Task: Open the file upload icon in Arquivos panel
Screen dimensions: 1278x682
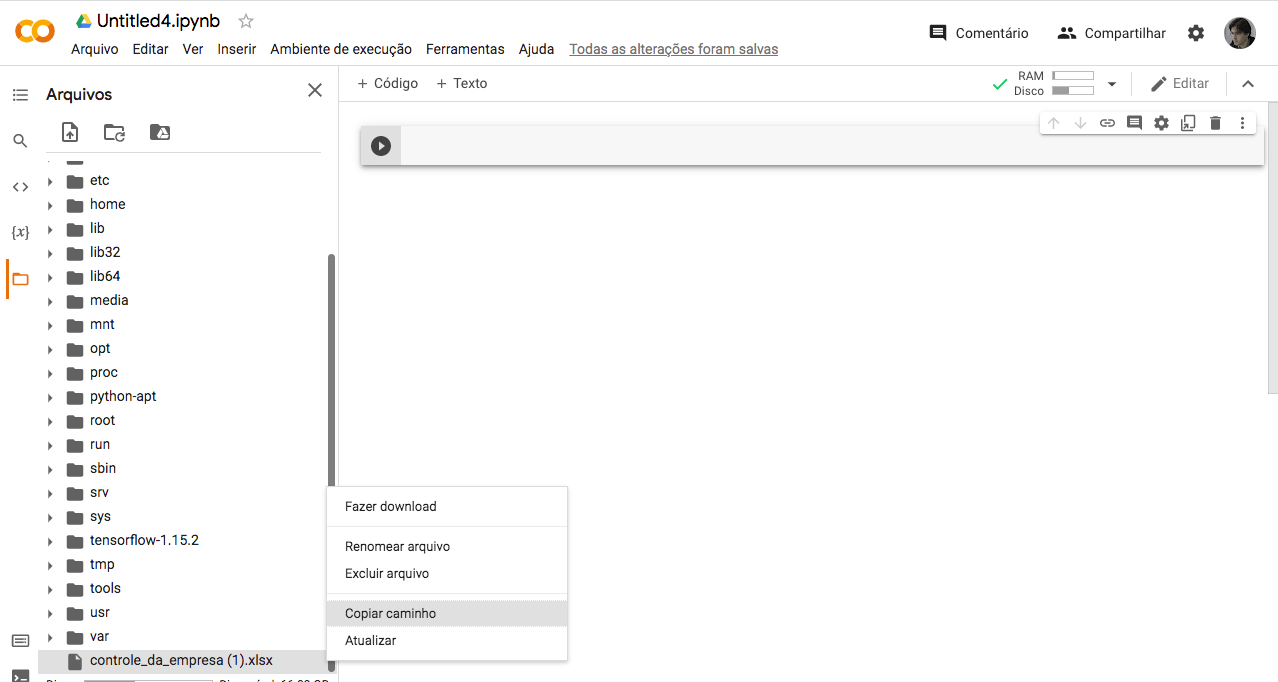Action: click(x=70, y=131)
